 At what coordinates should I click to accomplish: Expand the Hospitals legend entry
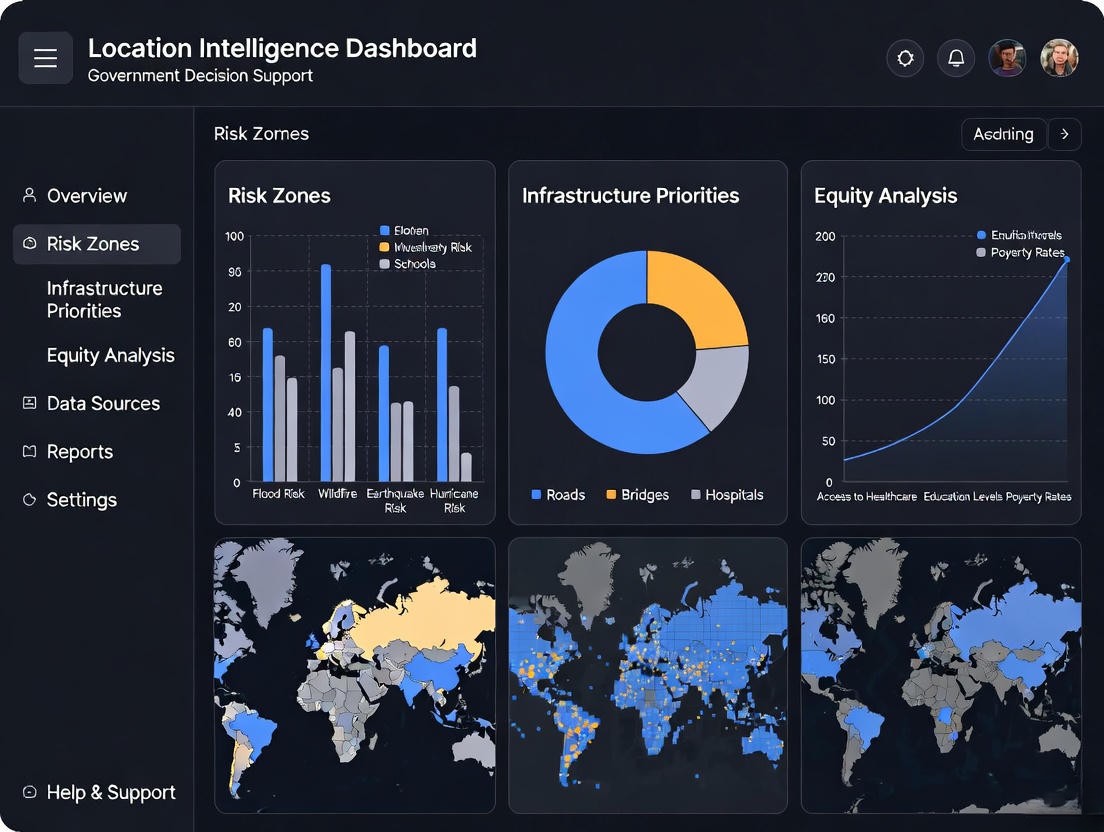[728, 495]
